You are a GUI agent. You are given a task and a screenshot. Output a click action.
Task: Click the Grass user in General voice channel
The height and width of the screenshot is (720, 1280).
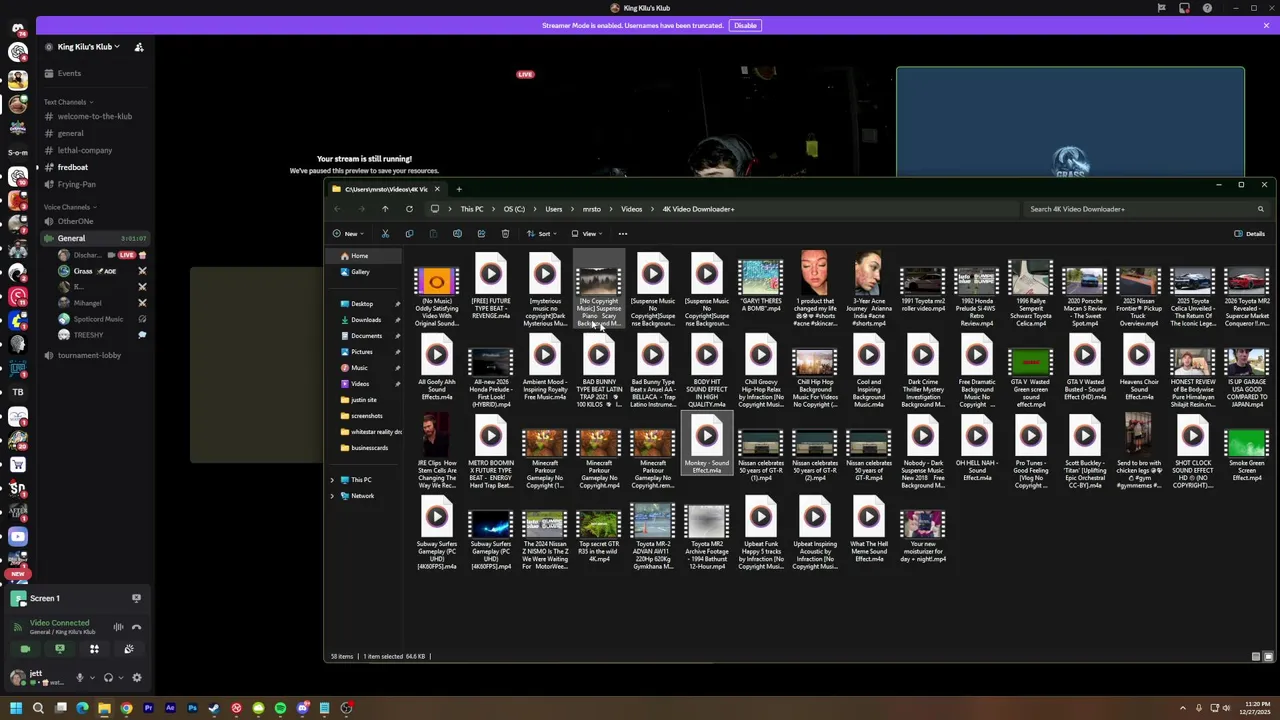(83, 271)
